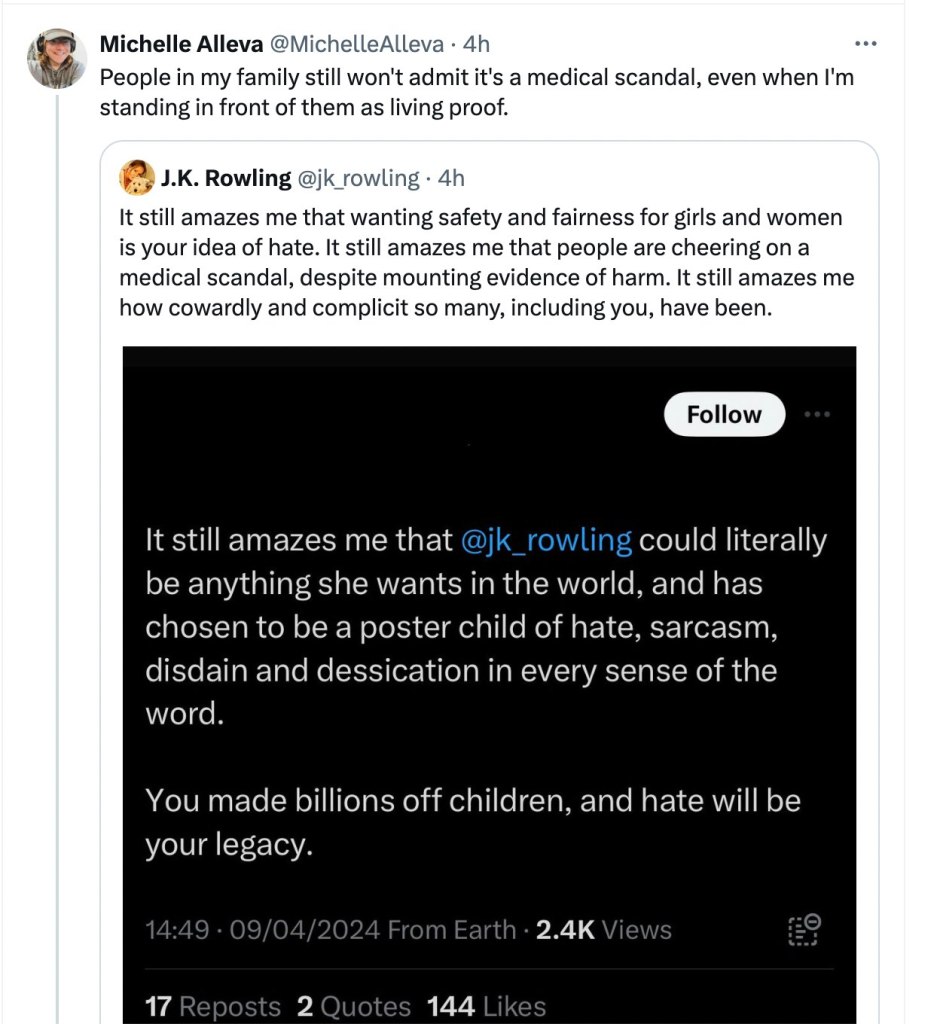The image size is (940, 1024).
Task: View the 17 Reposts list
Action: pyautogui.click(x=213, y=1006)
